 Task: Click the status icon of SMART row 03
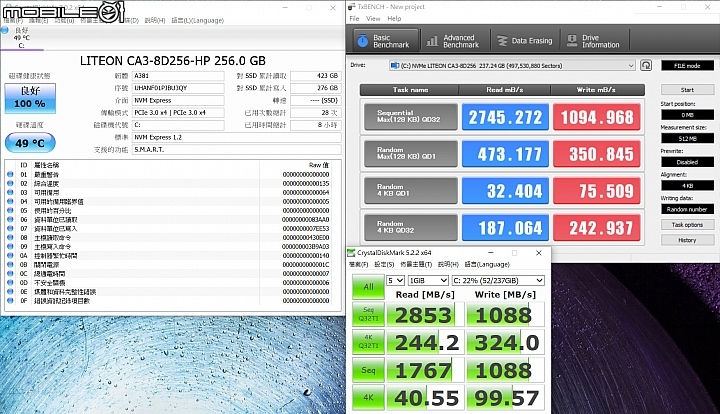(x=10, y=192)
